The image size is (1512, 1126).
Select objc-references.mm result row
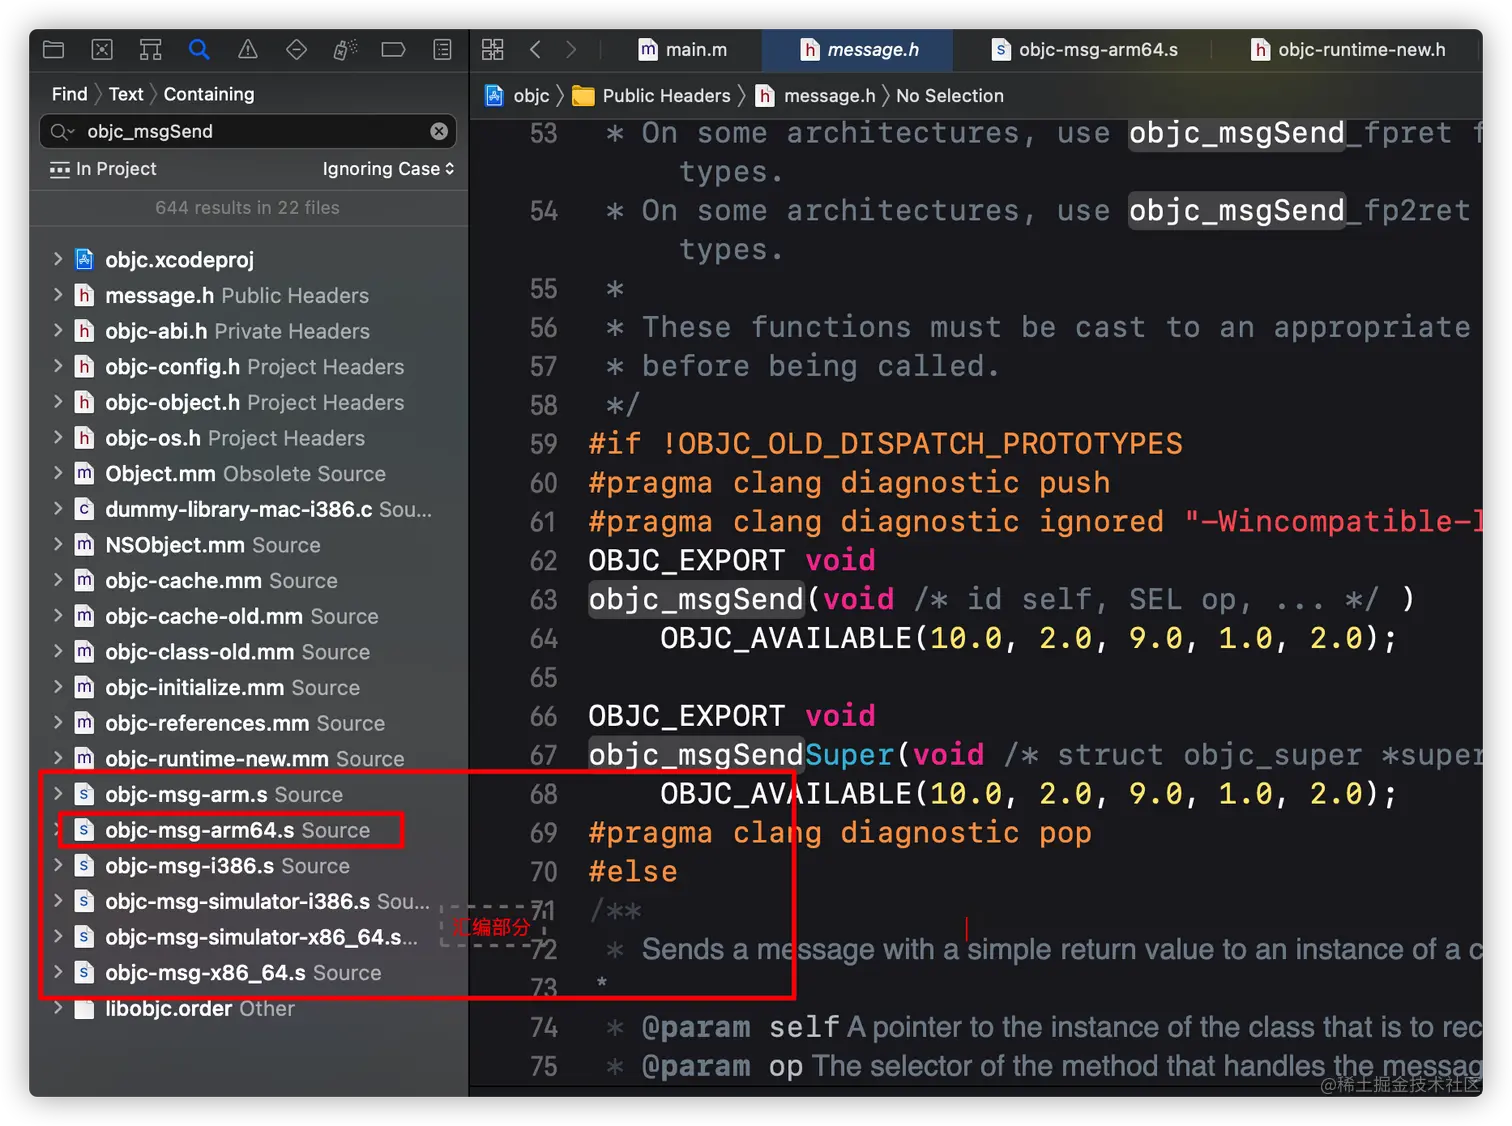click(249, 723)
